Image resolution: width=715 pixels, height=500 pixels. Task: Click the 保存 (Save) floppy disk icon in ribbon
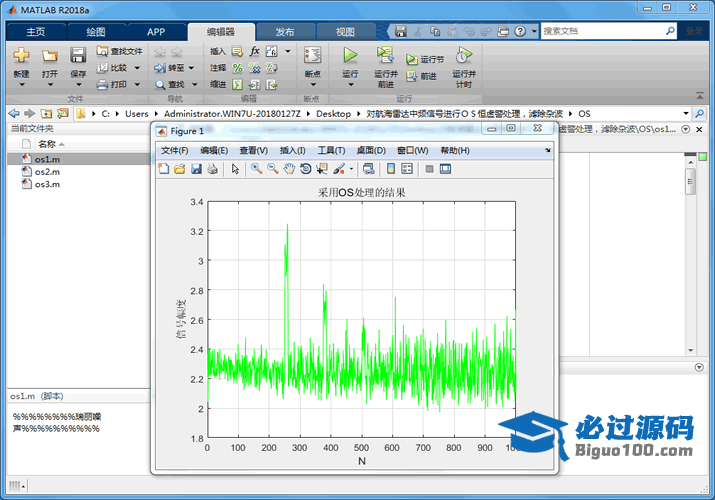(x=78, y=56)
